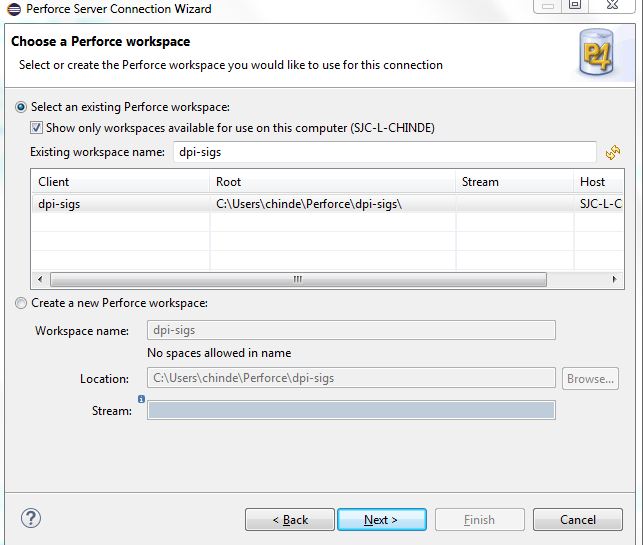Sort by the Stream column header
The height and width of the screenshot is (545, 643).
514,182
